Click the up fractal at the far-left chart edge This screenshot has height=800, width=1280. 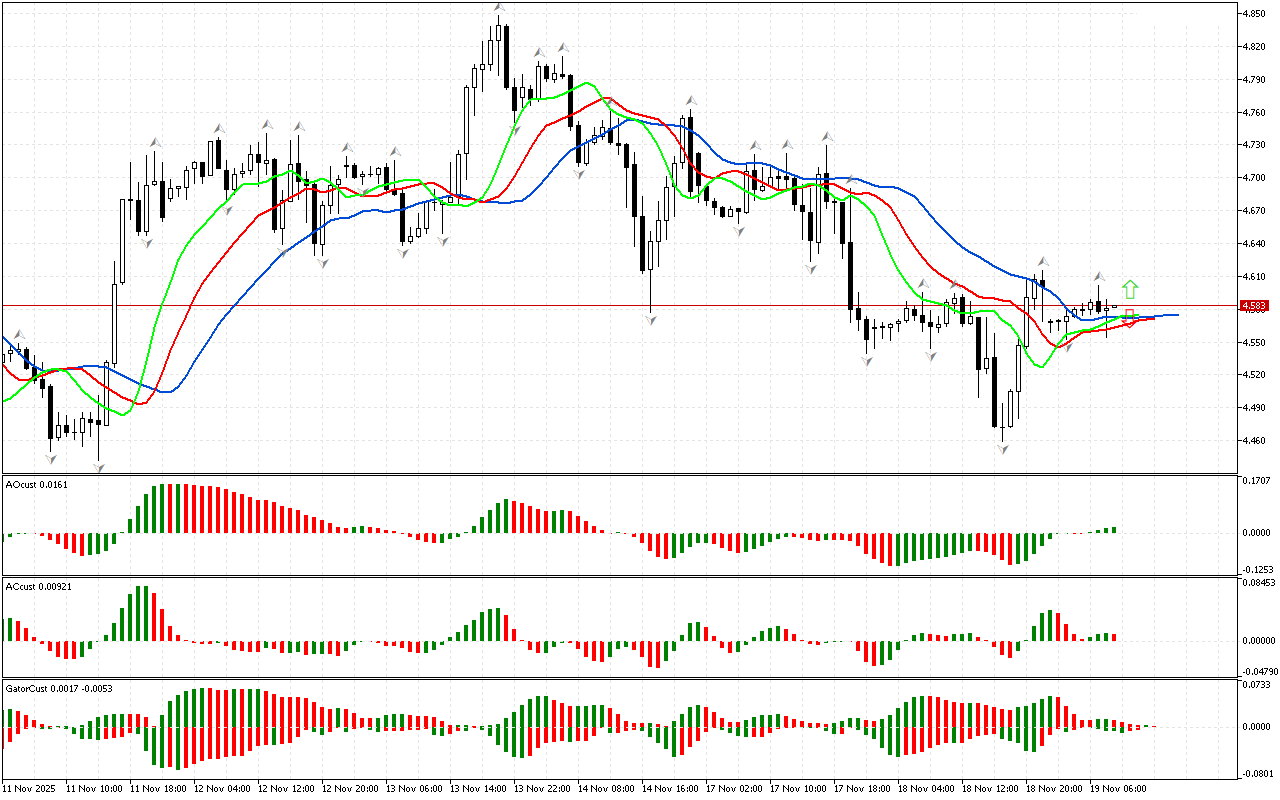(17, 335)
